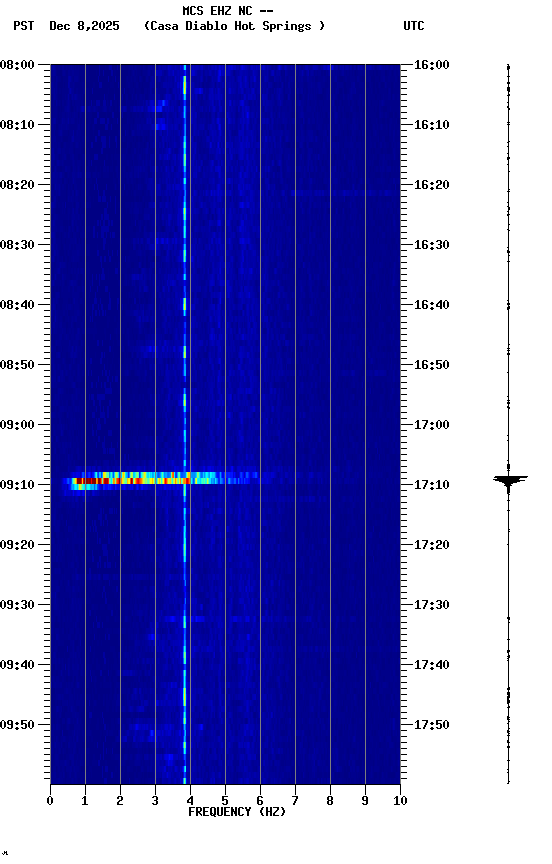Click the '1' frequency axis tick label
This screenshot has width=552, height=864.
pos(85,801)
